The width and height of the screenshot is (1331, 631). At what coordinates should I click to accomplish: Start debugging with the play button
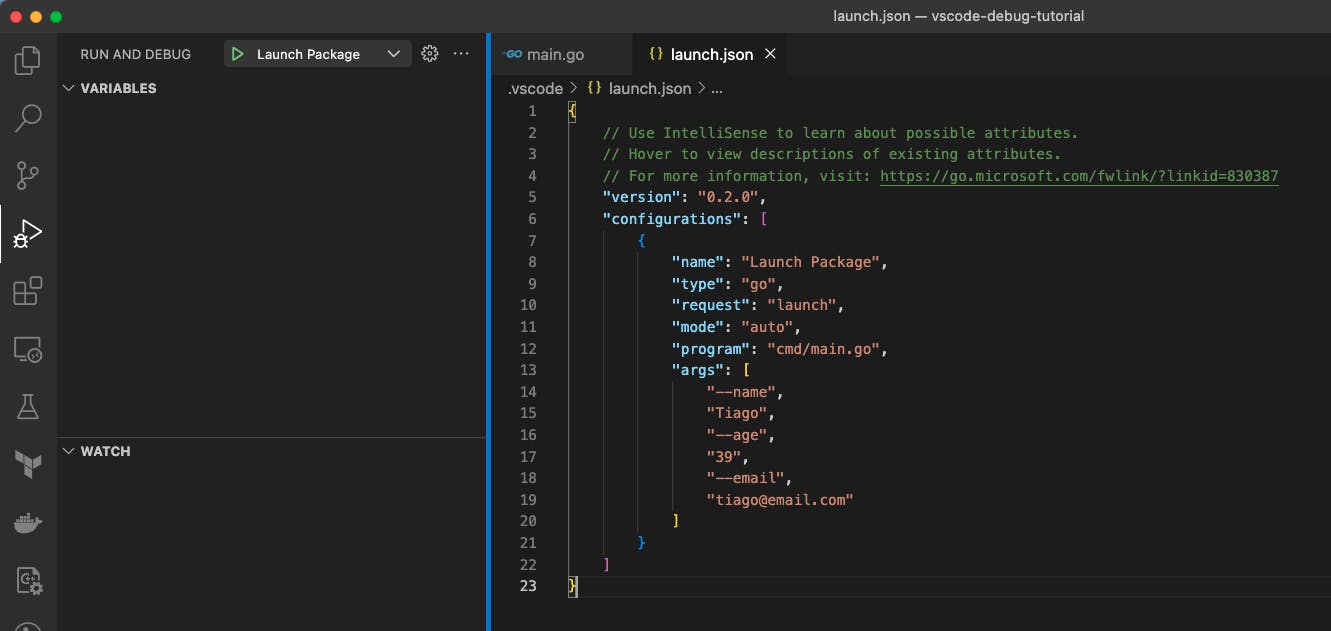pos(237,53)
